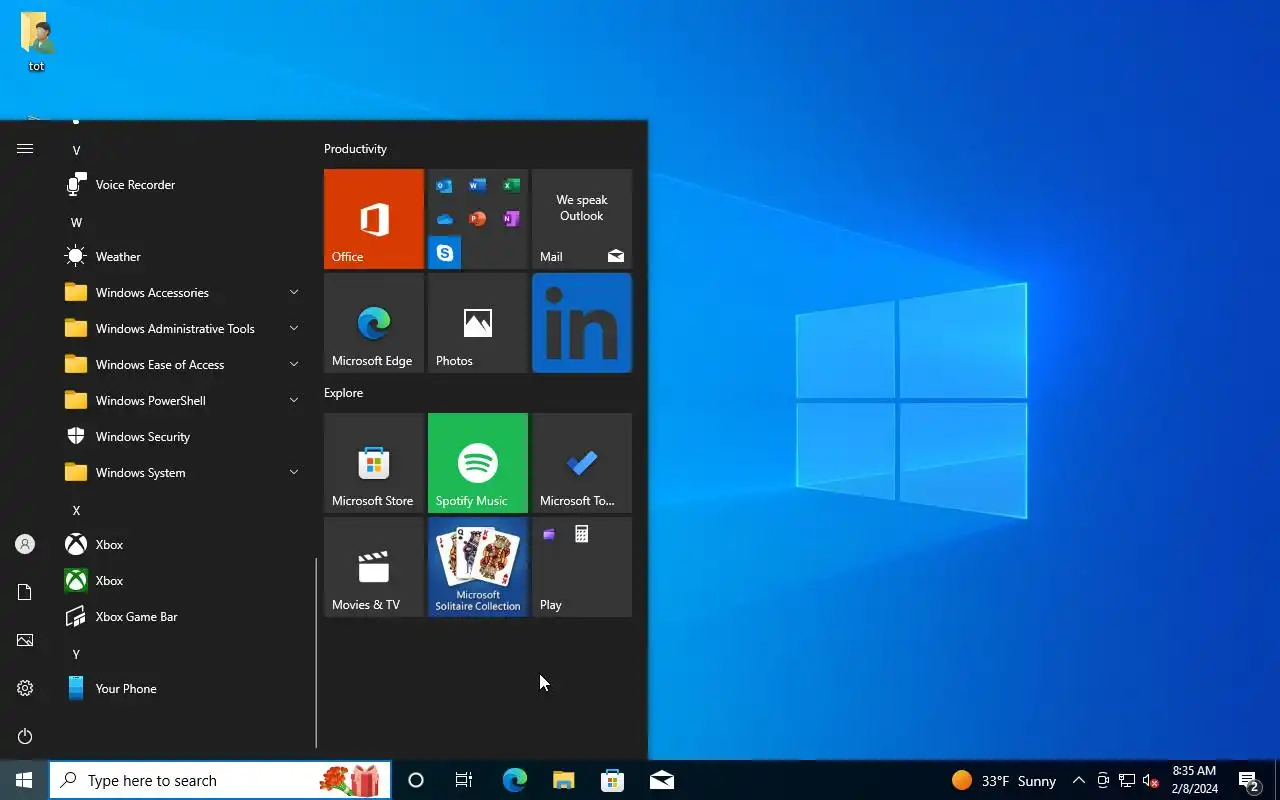Screen dimensions: 1280x800
Task: Jump to letter X in app list
Action: coord(76,511)
